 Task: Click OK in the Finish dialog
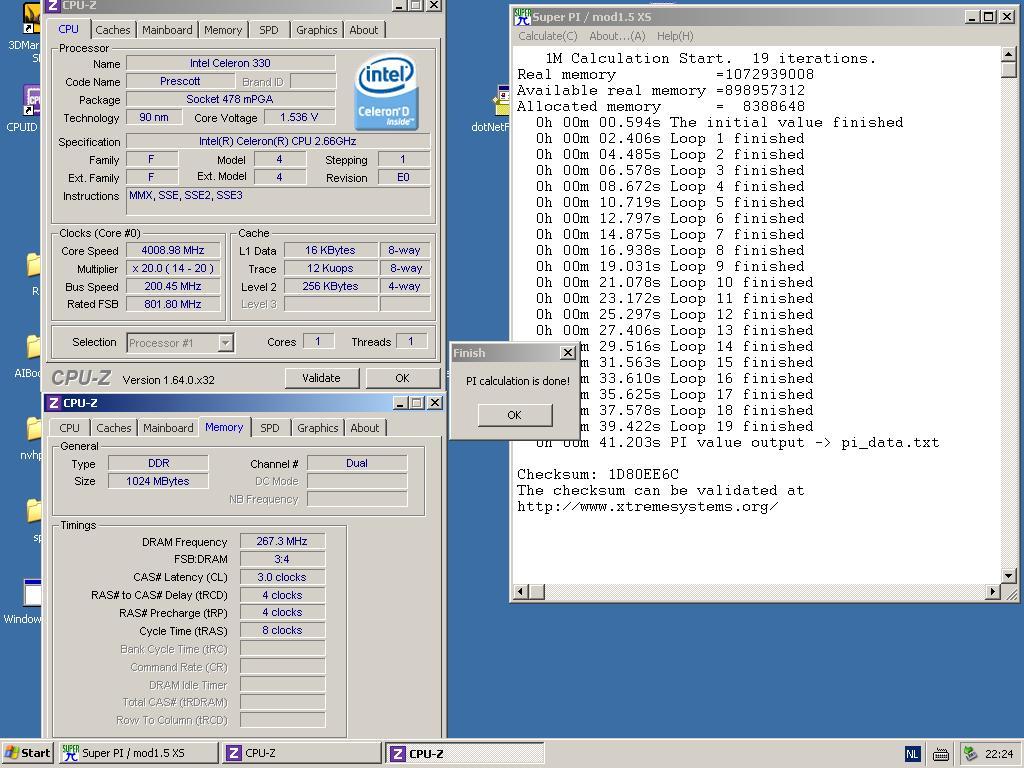click(515, 415)
